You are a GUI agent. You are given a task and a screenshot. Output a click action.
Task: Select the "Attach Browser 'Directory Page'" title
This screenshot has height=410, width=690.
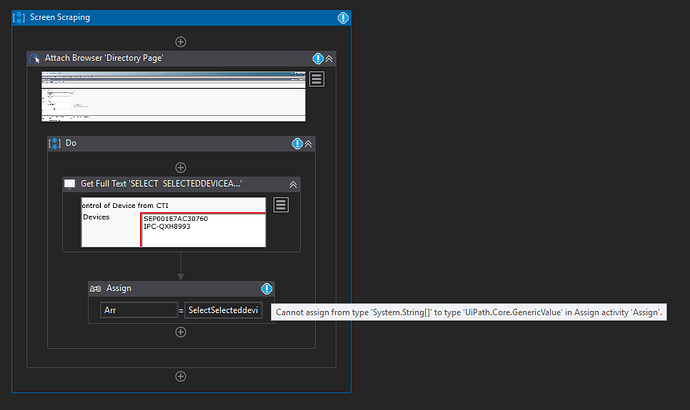[x=104, y=58]
